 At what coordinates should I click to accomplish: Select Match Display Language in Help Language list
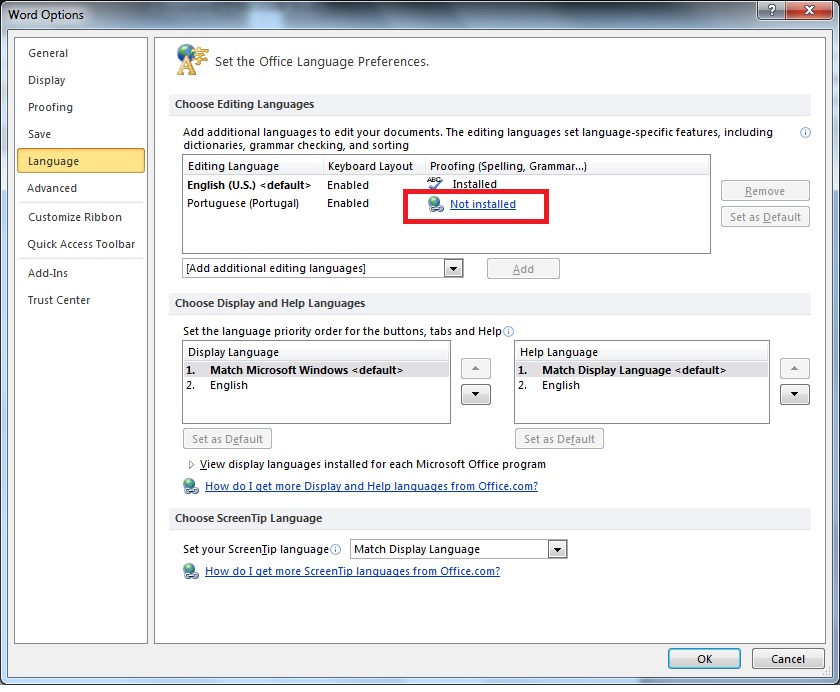[642, 370]
